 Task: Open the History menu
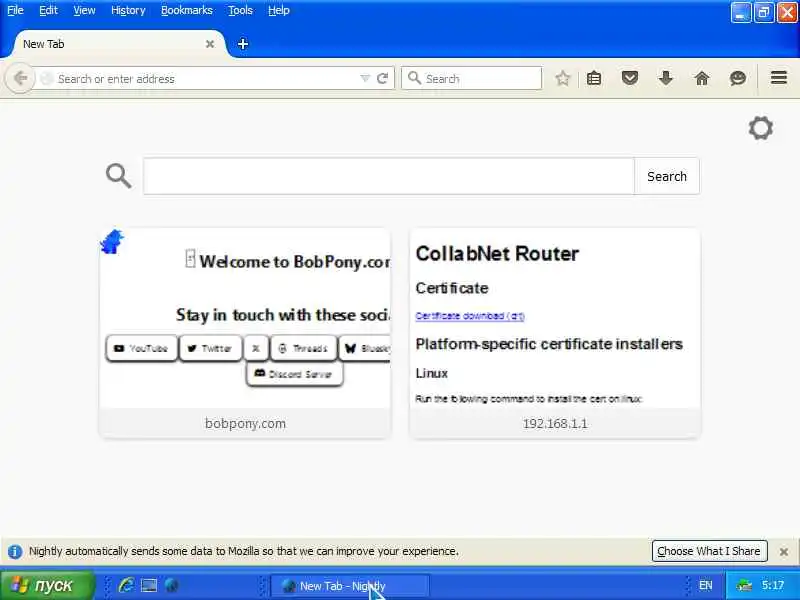point(128,10)
